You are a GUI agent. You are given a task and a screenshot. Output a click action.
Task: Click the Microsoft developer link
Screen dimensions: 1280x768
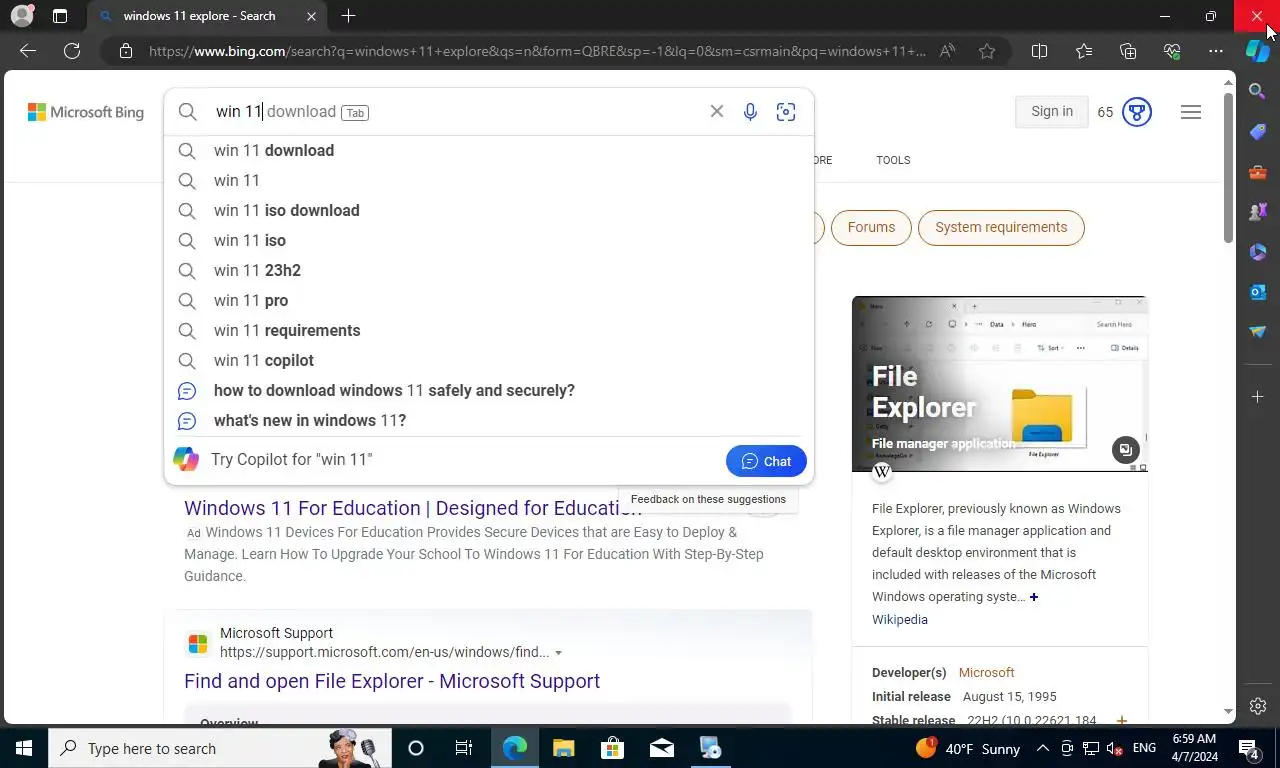(x=986, y=672)
